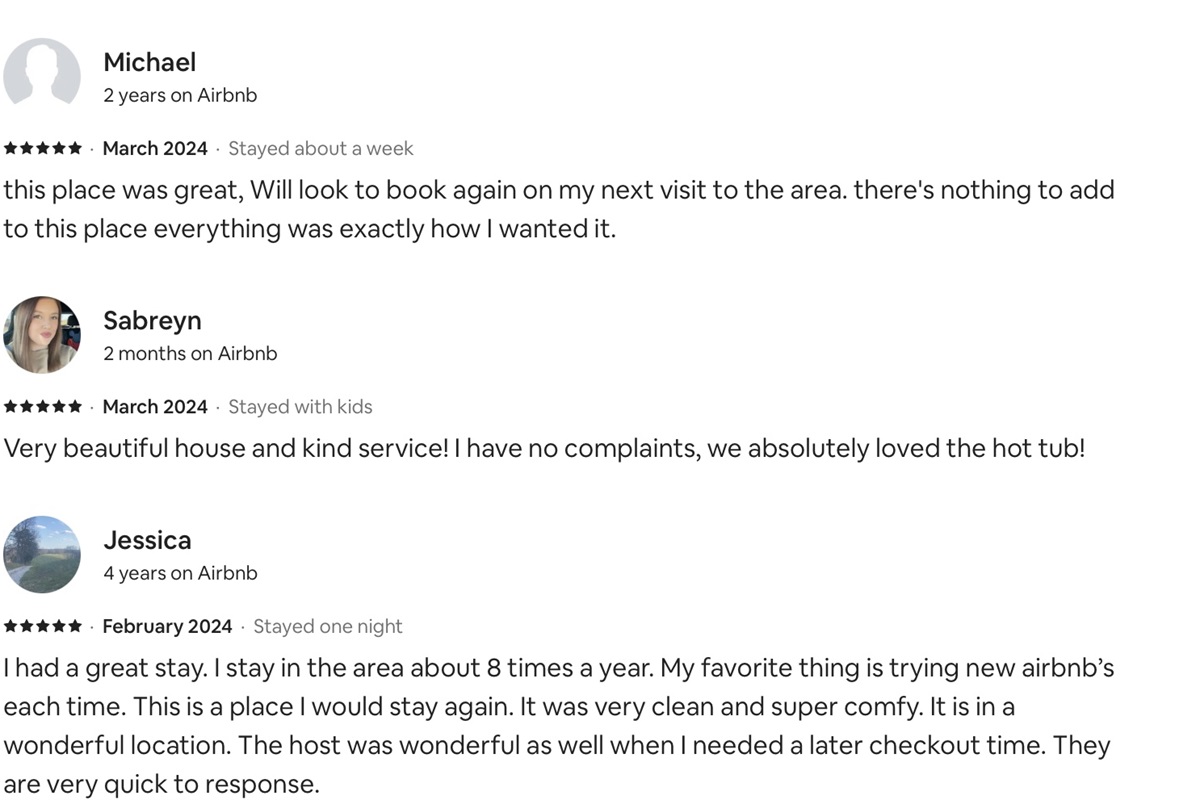Click "2 months on Airbnb" under Sabreyn
The height and width of the screenshot is (800, 1200).
190,354
